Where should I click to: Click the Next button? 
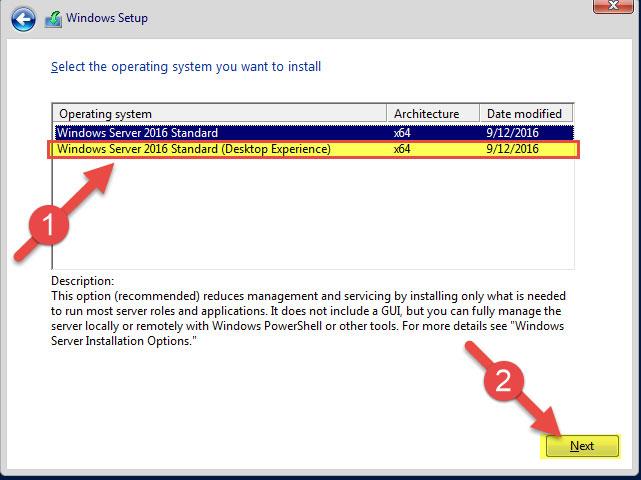[582, 446]
